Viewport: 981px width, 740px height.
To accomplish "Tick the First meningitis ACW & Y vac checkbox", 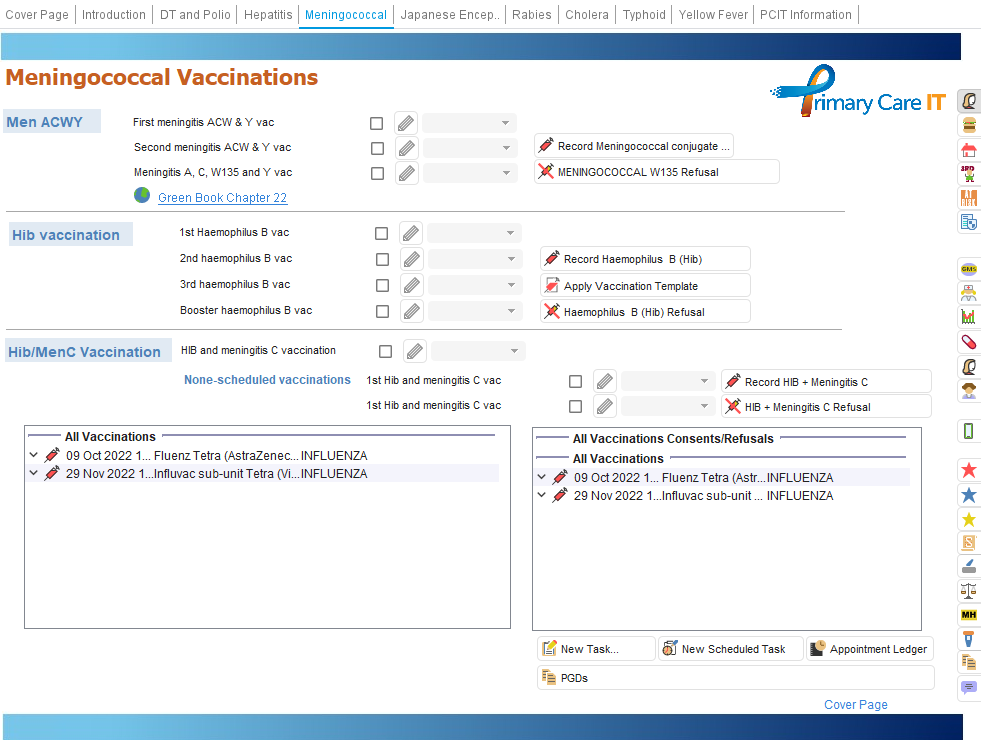I will [376, 124].
